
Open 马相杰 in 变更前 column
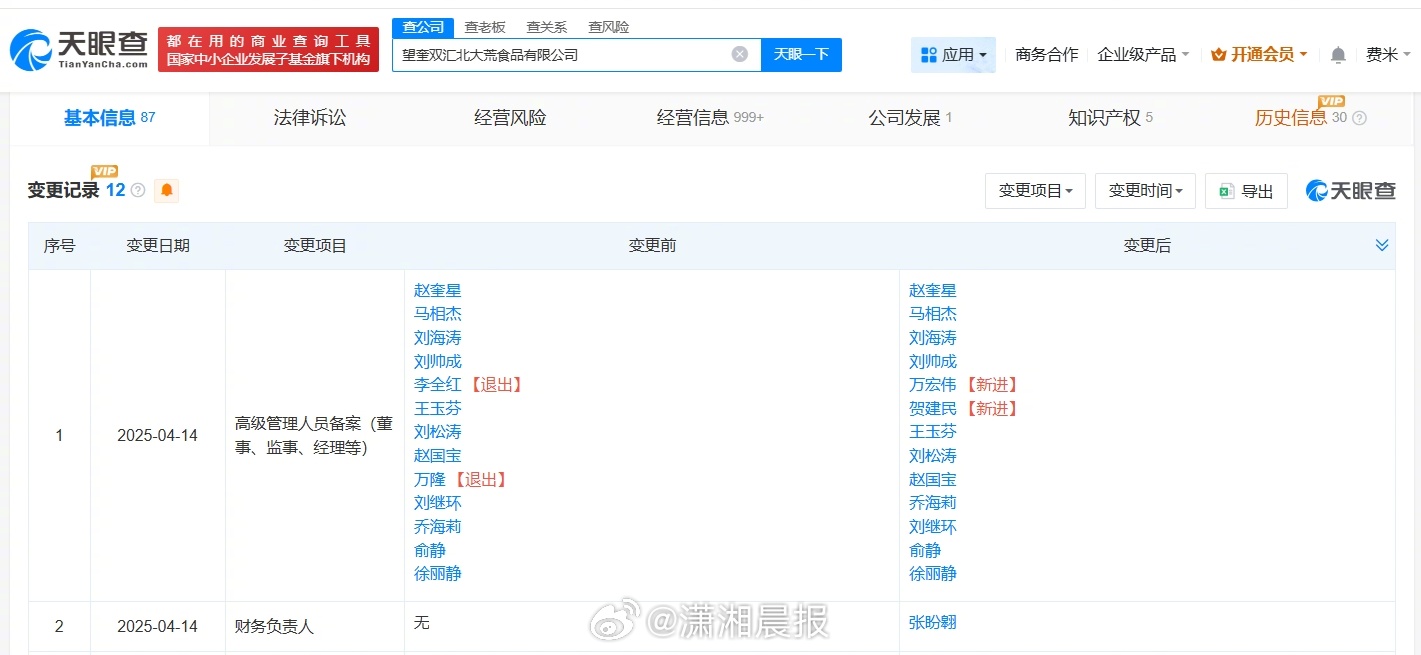click(x=438, y=314)
